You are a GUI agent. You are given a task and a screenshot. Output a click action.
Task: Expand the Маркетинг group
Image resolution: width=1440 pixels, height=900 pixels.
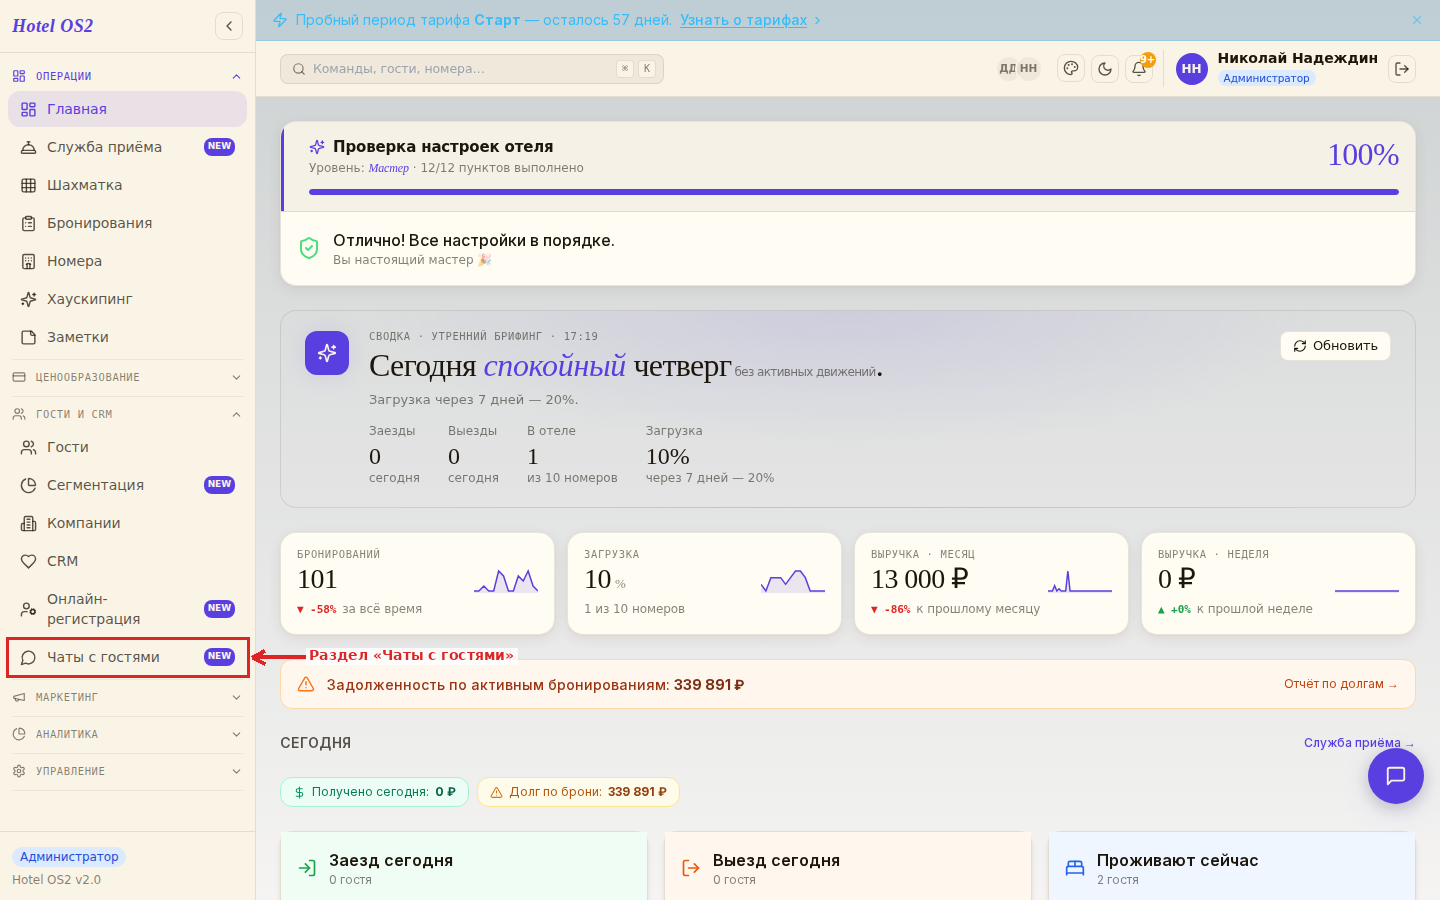(127, 697)
